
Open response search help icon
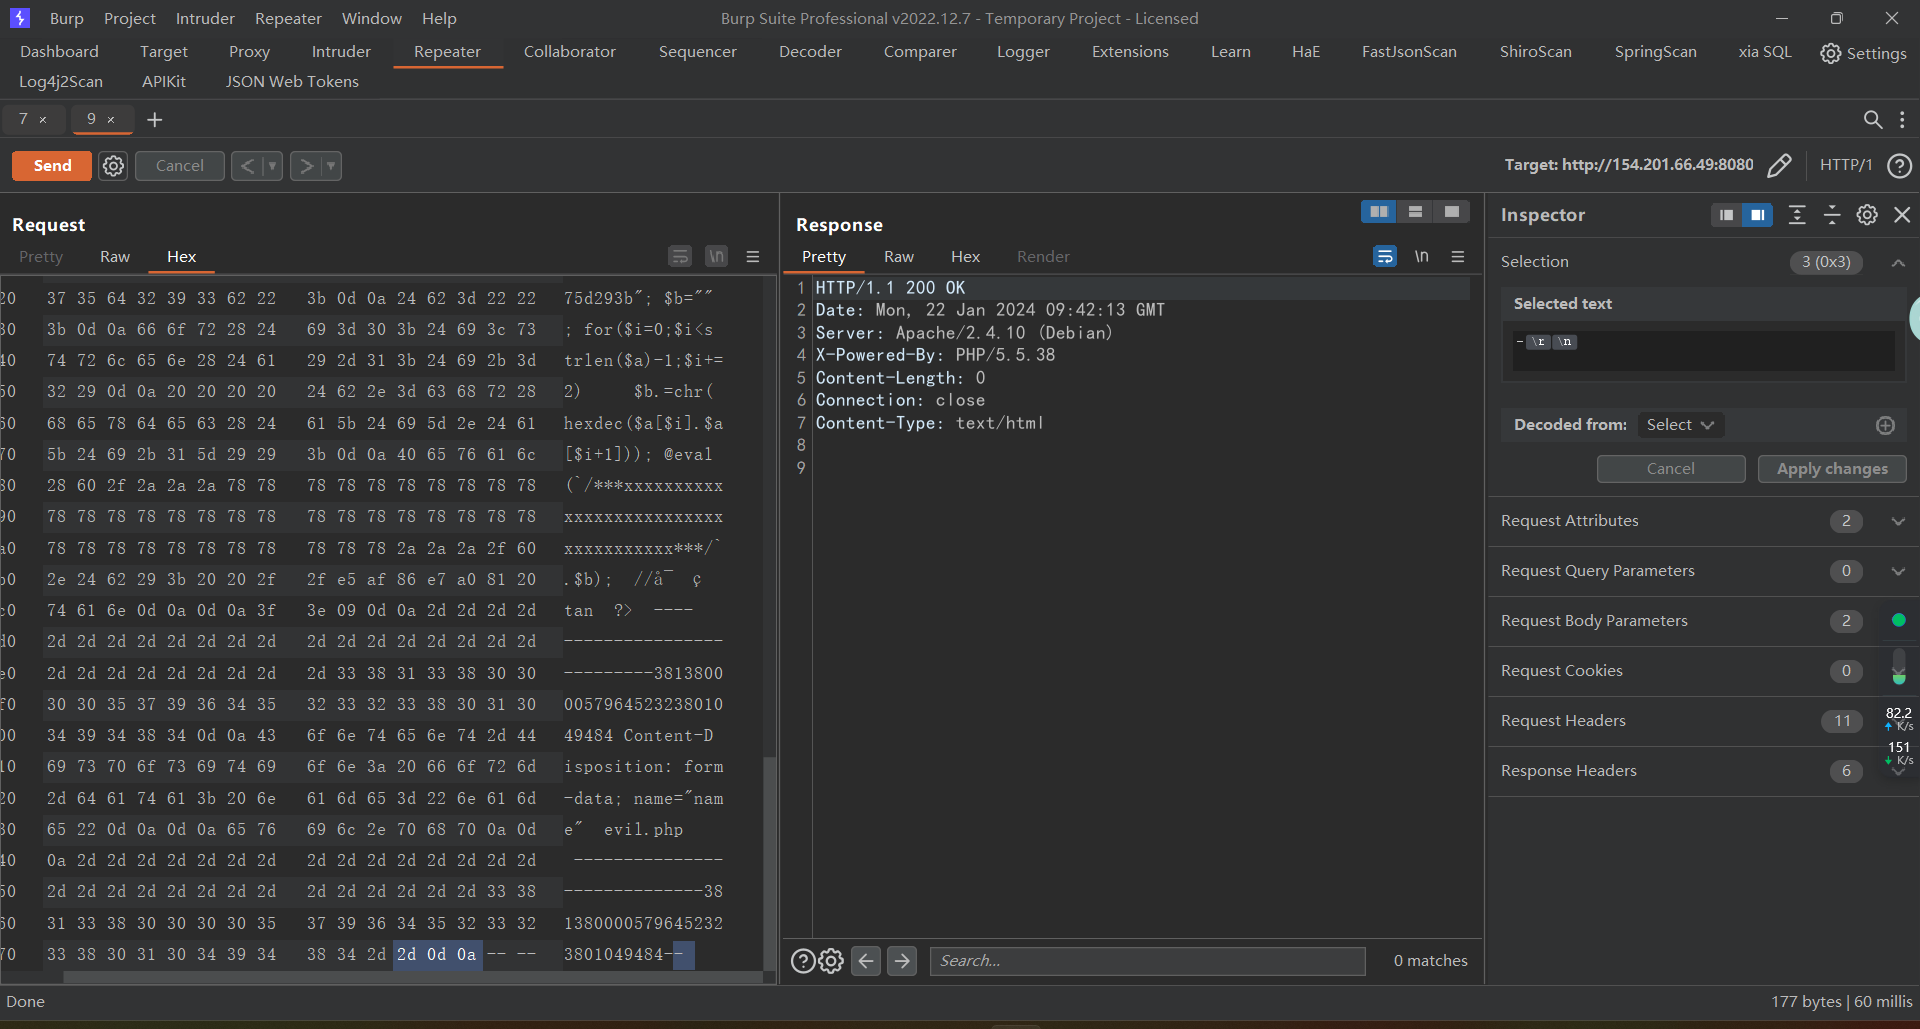click(x=803, y=961)
